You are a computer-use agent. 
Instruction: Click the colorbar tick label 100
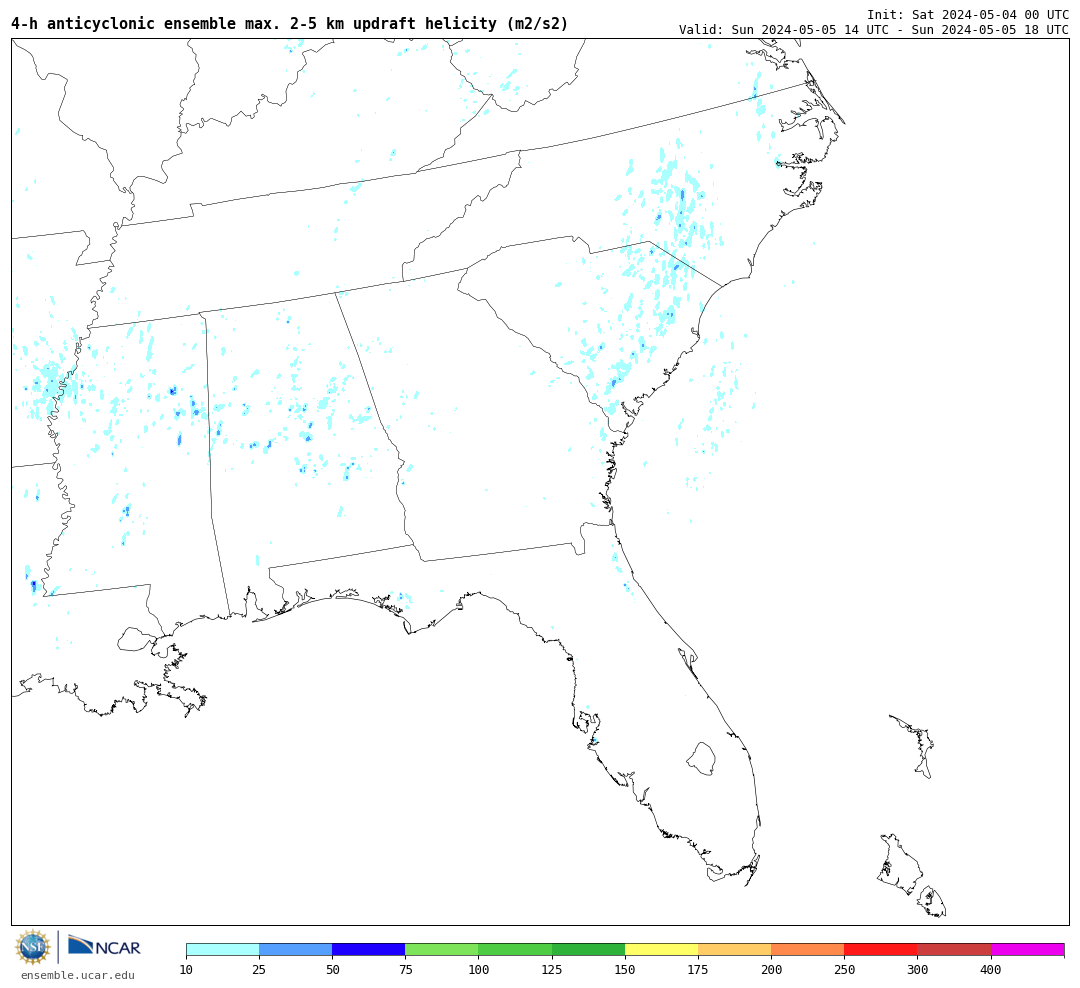pos(478,969)
